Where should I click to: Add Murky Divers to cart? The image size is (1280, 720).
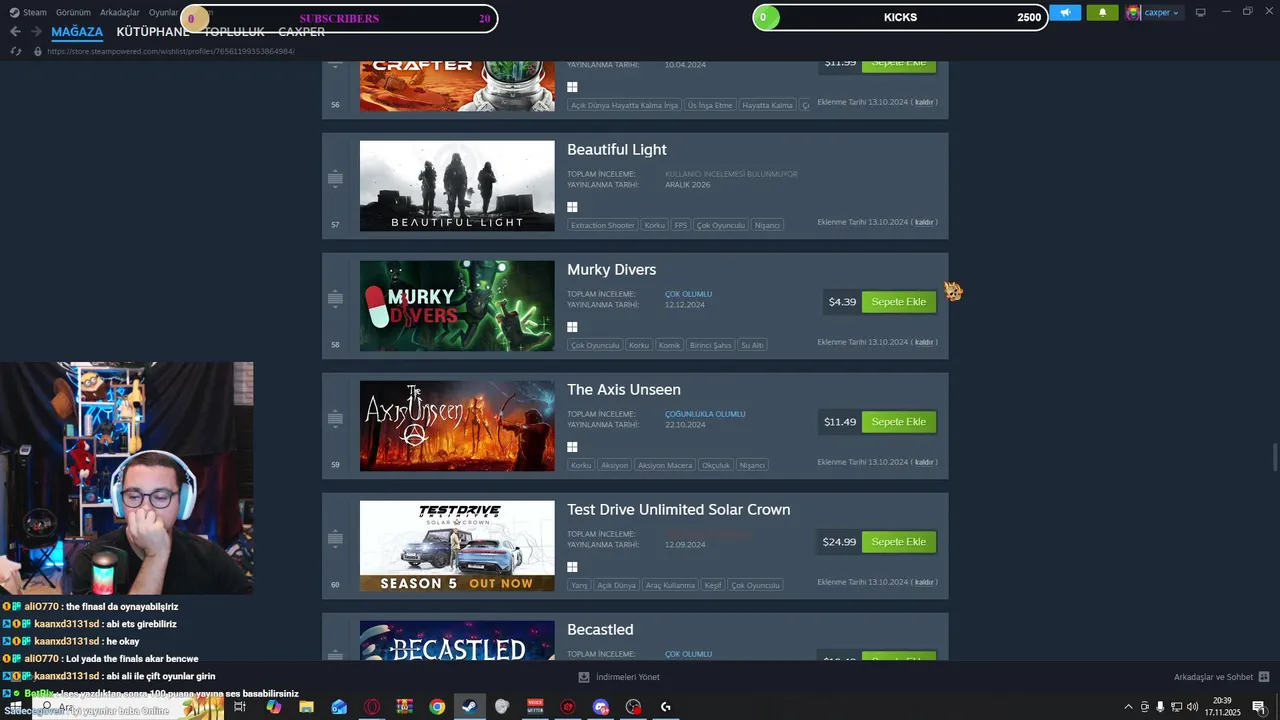[x=899, y=302]
